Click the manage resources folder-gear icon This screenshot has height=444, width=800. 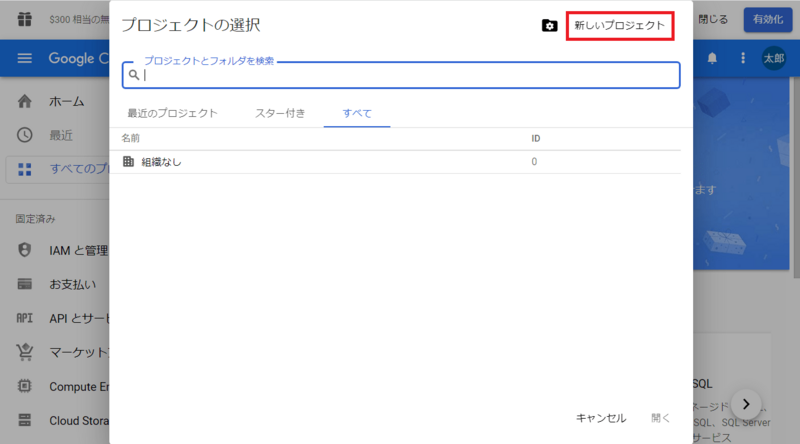[x=549, y=26]
